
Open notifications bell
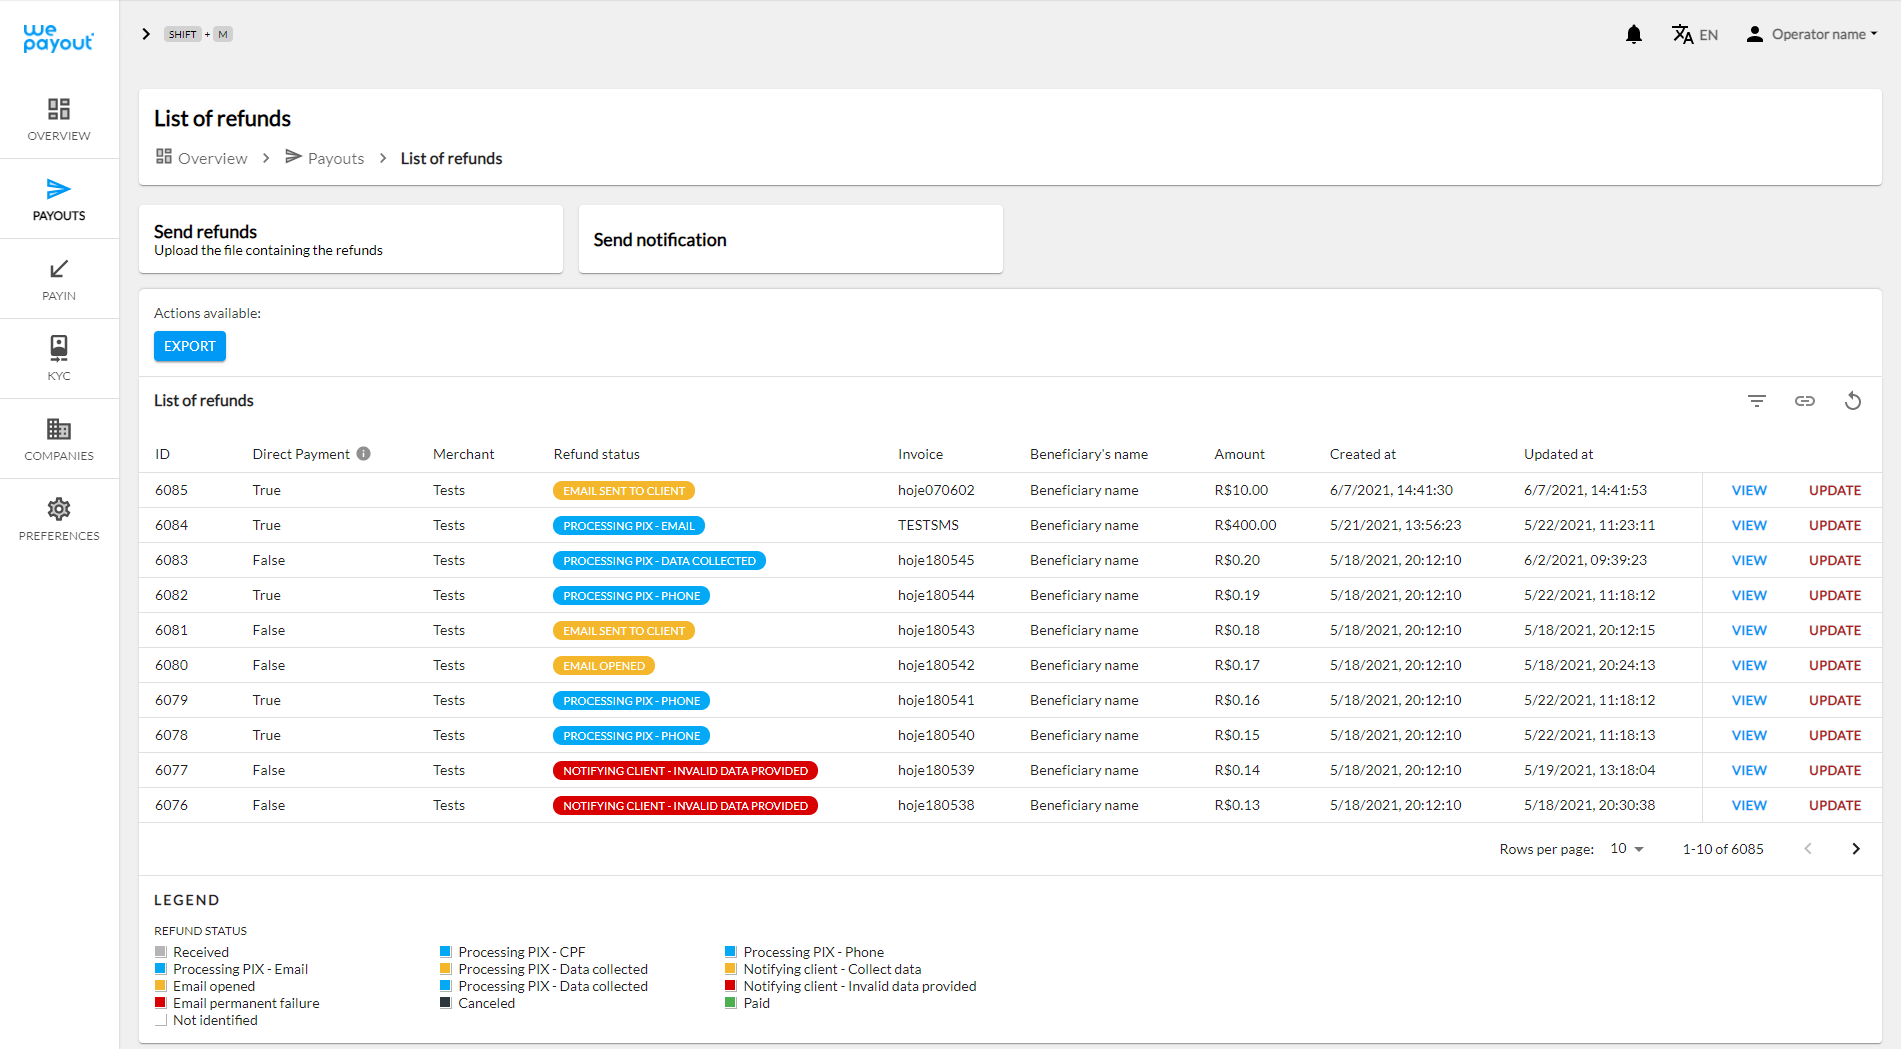[x=1634, y=35]
